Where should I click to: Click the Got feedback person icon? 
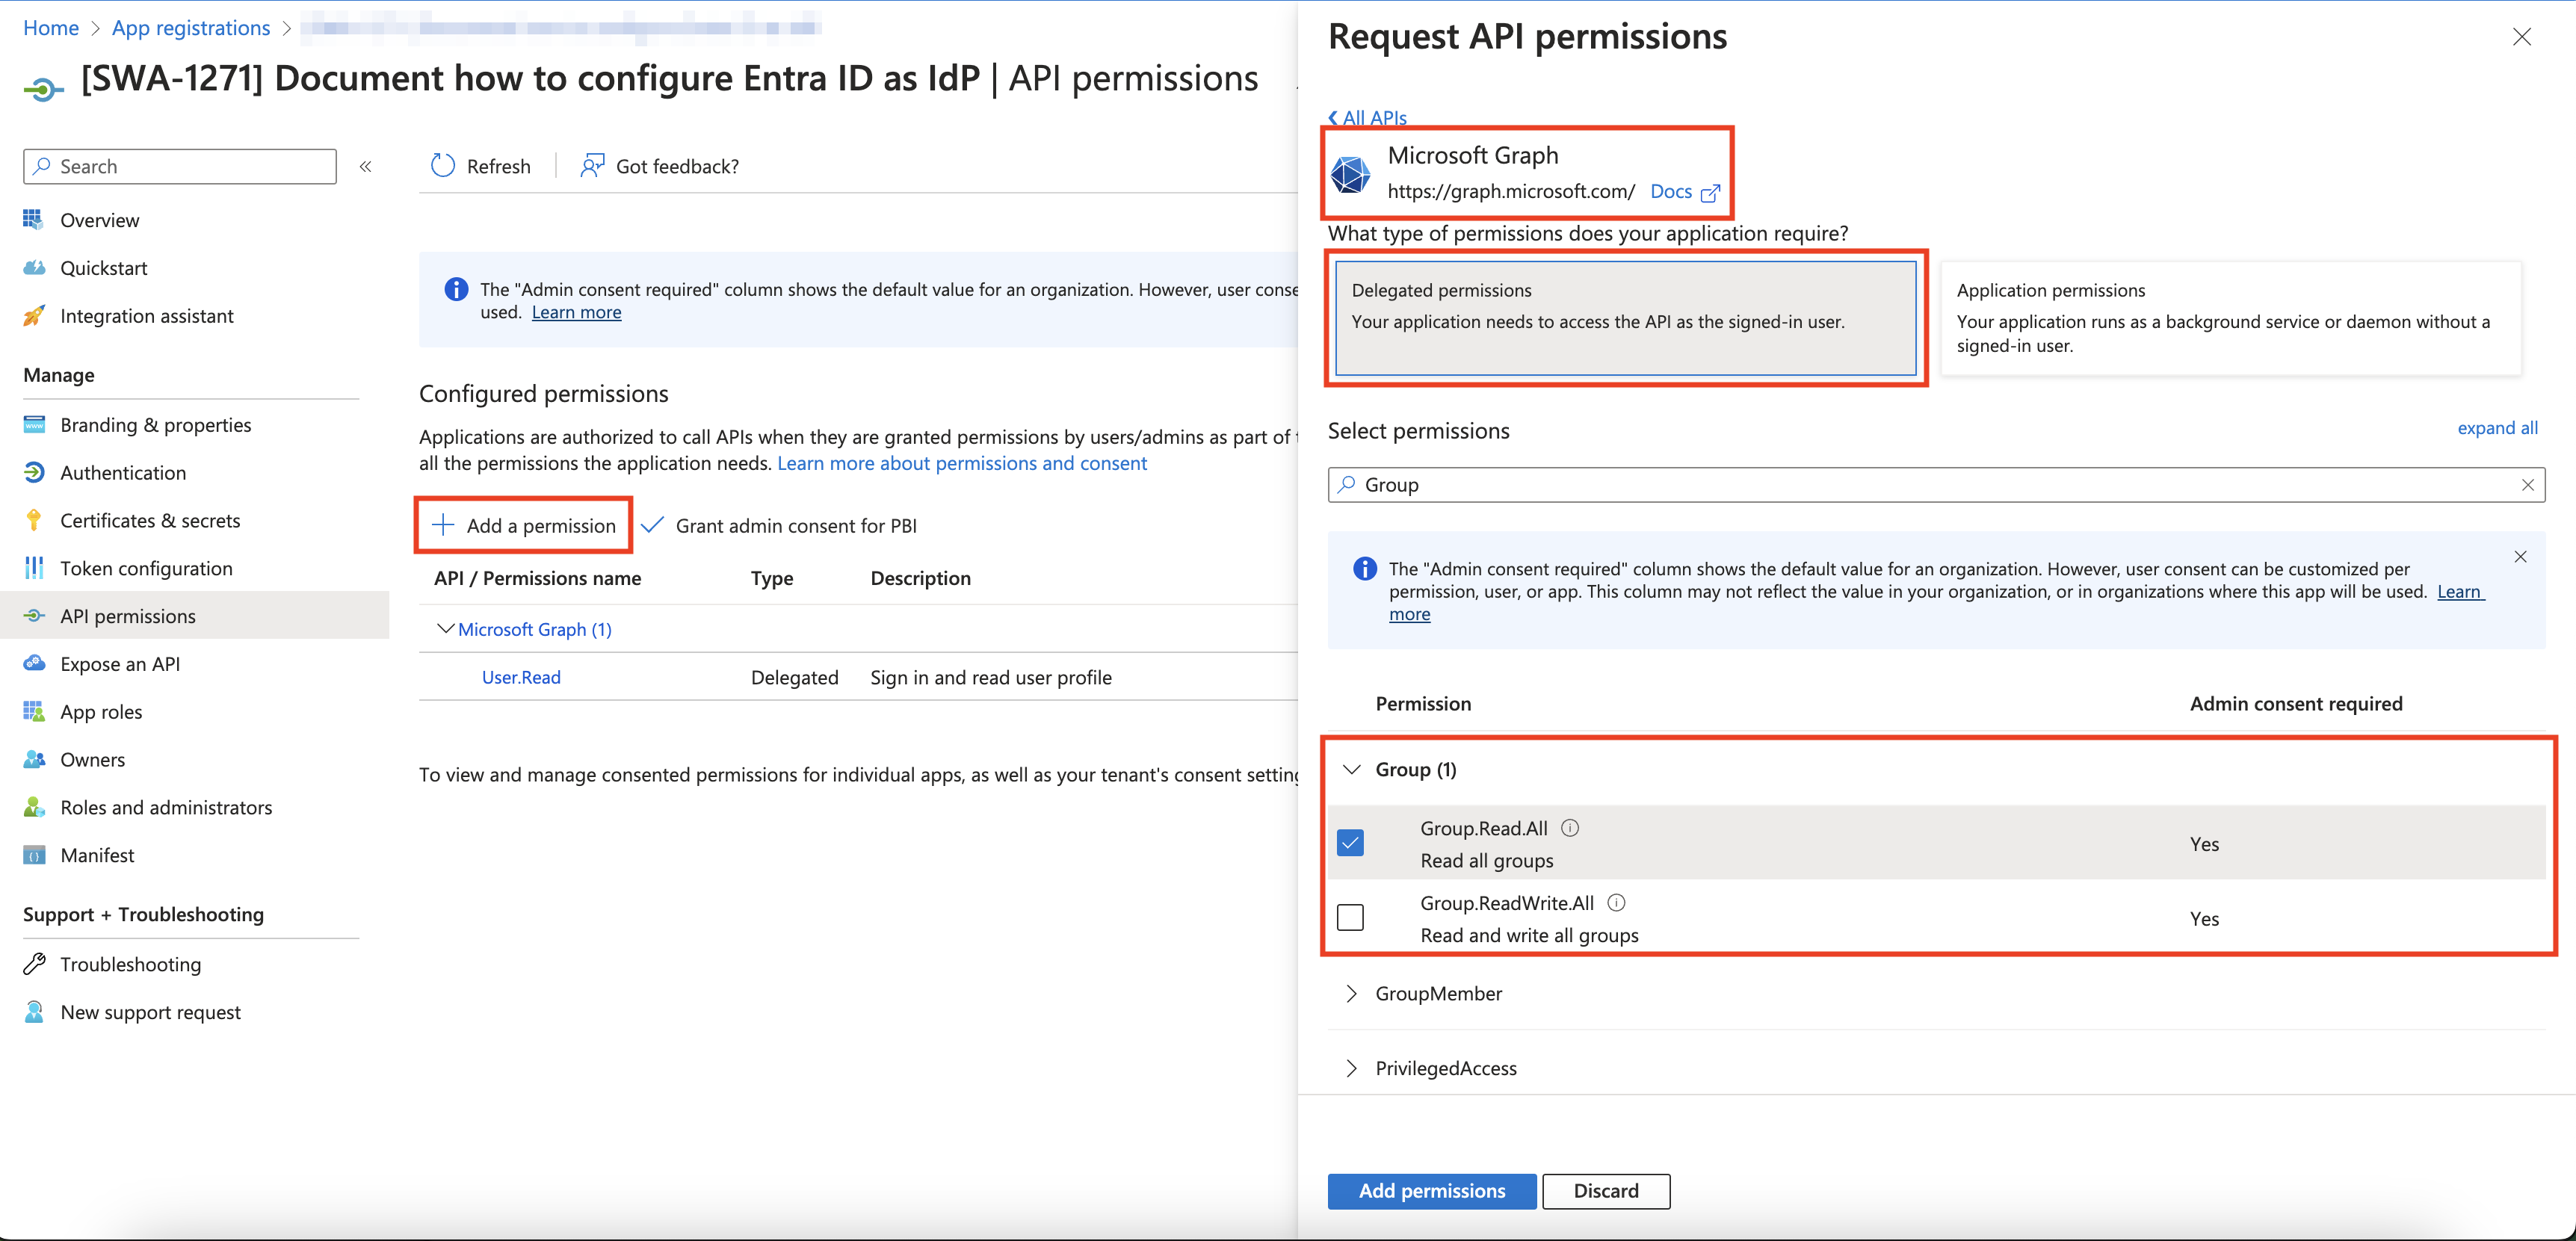point(592,165)
